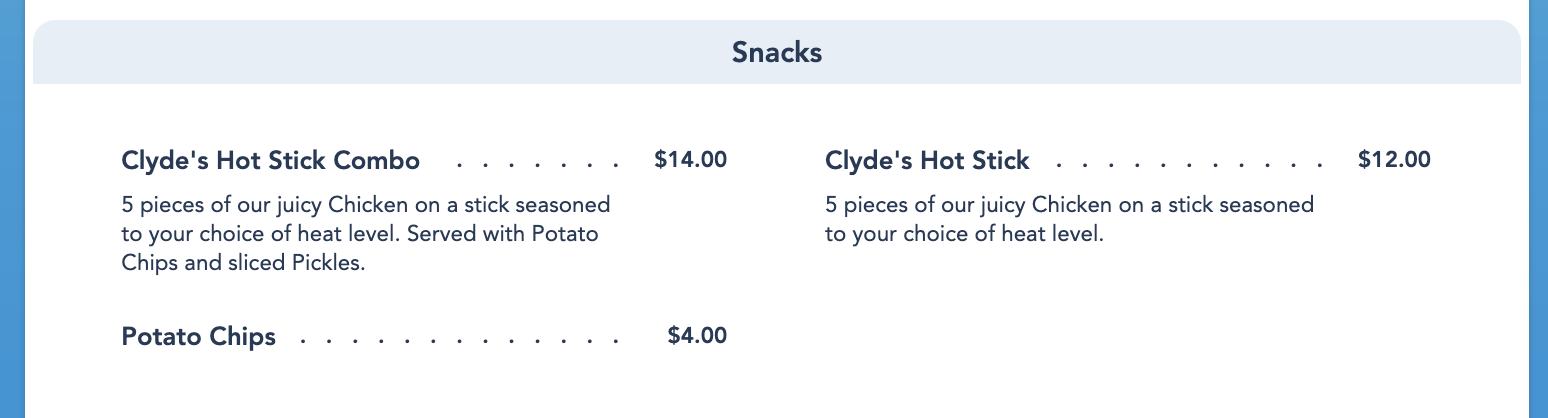Open the Potato Chips menu item

[x=198, y=337]
